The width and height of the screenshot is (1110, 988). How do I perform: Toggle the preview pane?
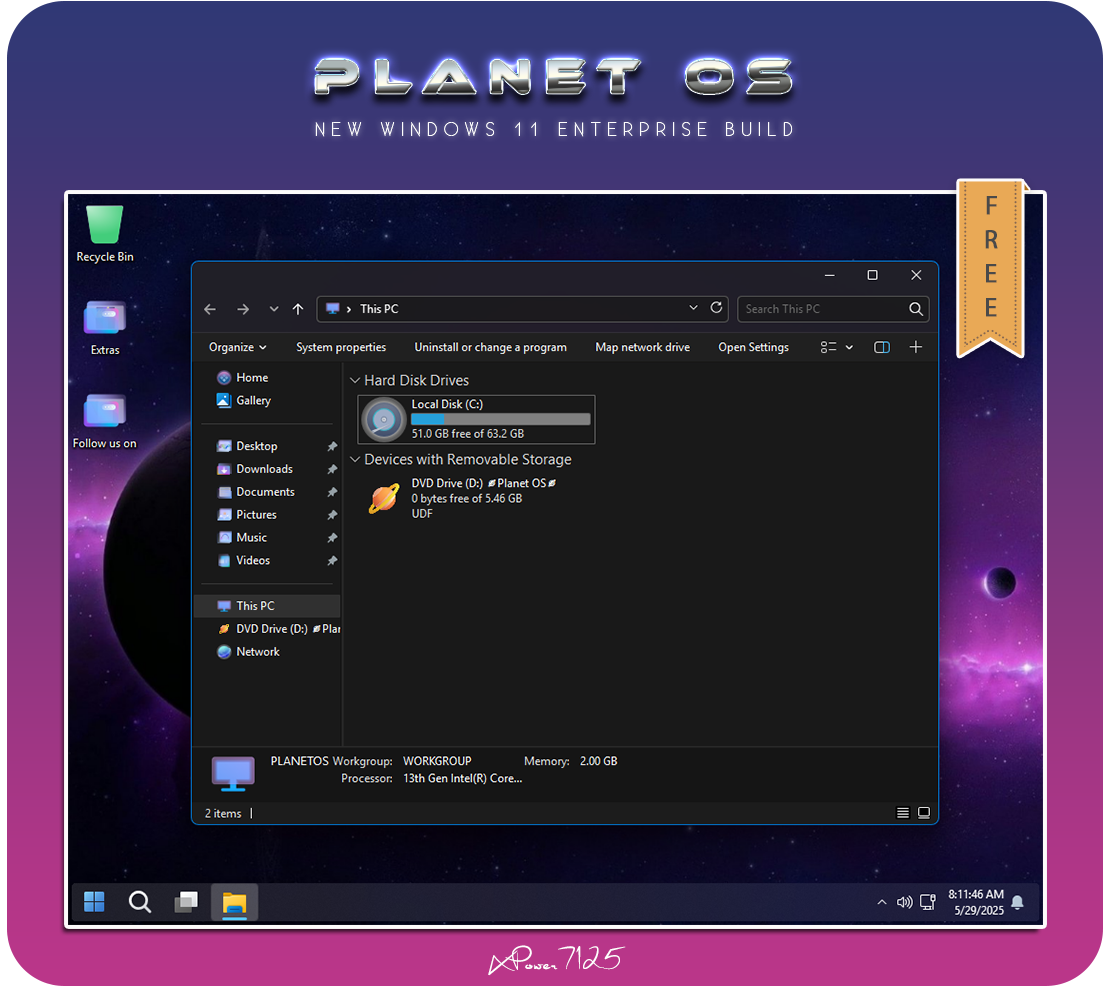click(882, 347)
